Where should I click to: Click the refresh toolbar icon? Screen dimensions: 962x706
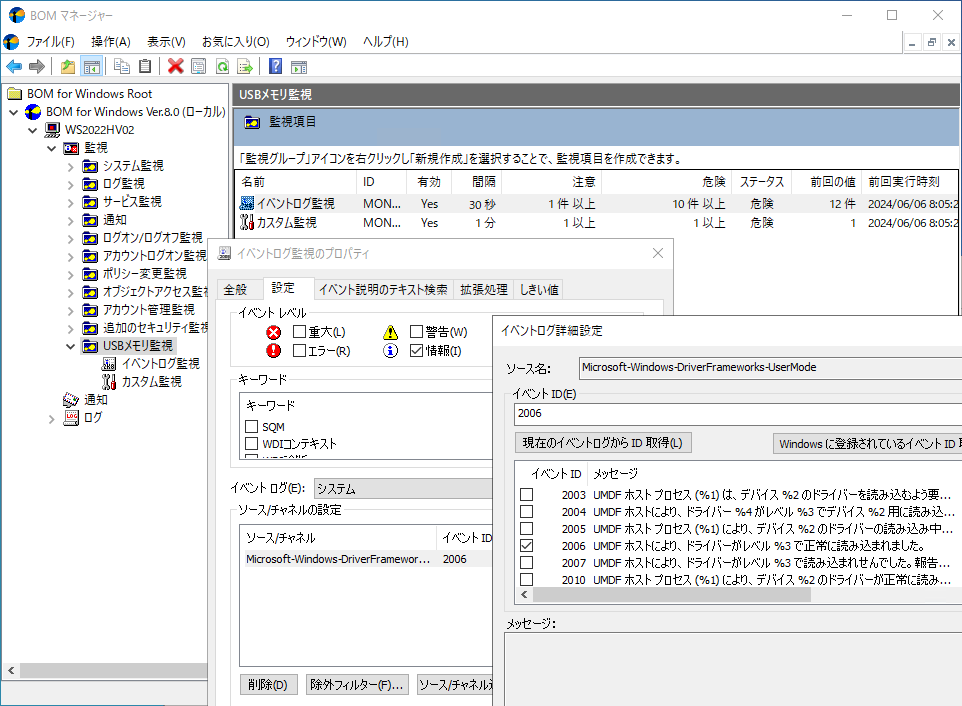pos(222,67)
